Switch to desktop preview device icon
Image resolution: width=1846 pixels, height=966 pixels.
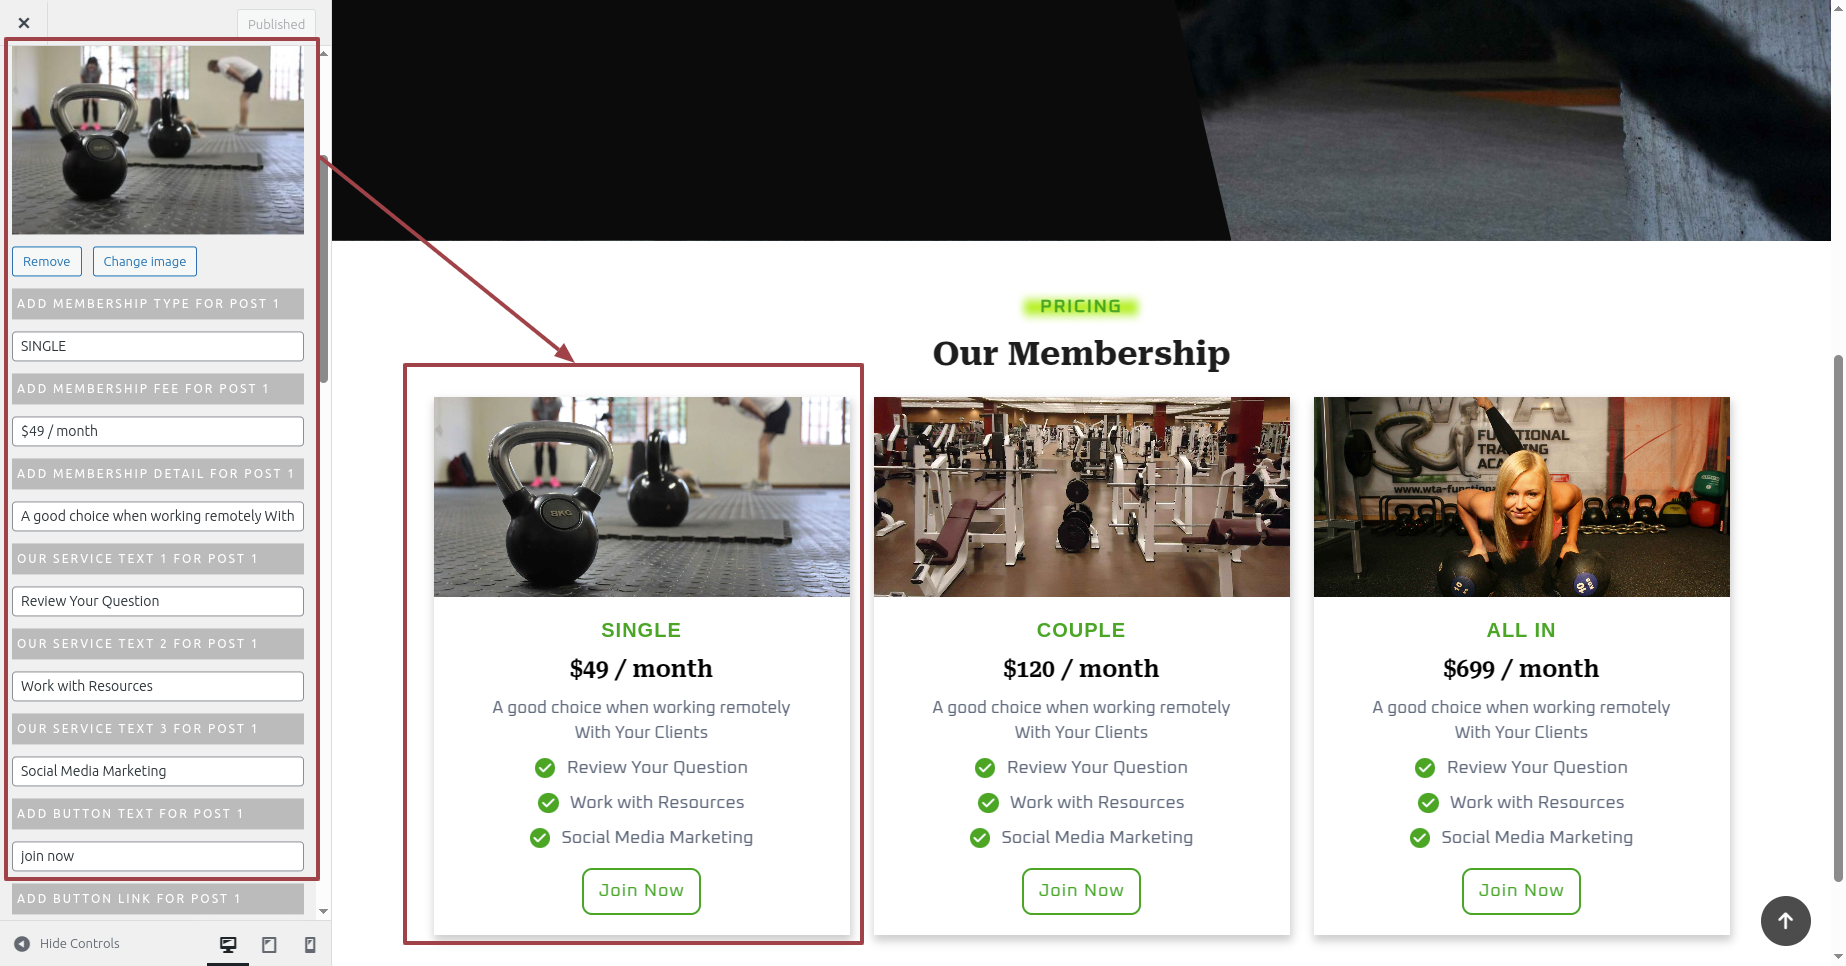pyautogui.click(x=228, y=944)
